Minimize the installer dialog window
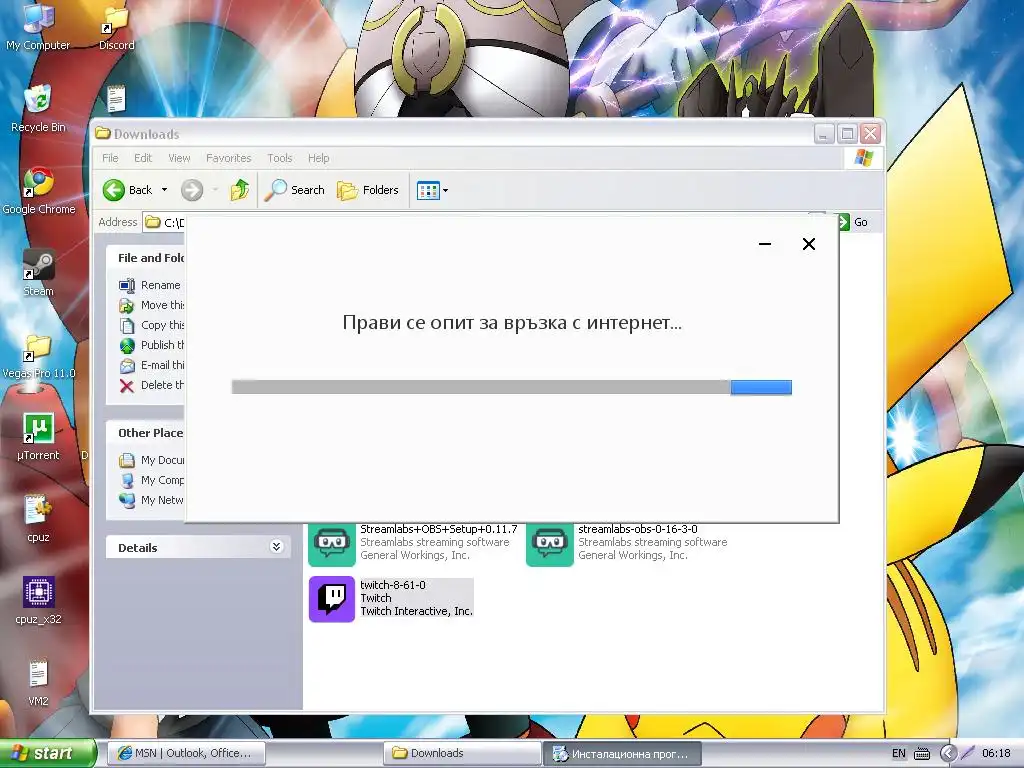Screen dimensions: 1024x768 pyautogui.click(x=765, y=244)
